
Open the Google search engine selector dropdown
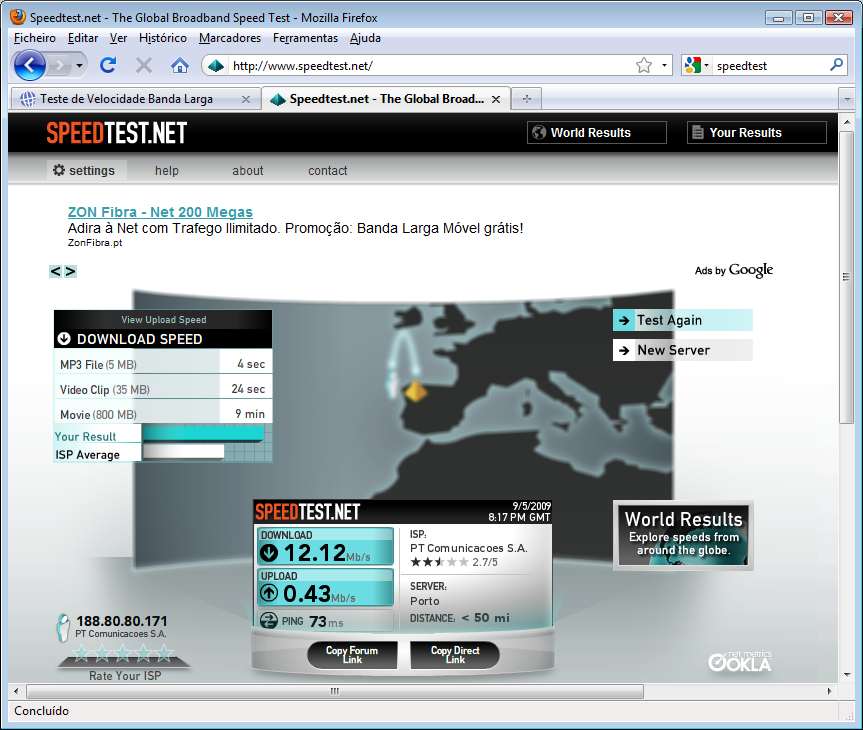coord(697,66)
